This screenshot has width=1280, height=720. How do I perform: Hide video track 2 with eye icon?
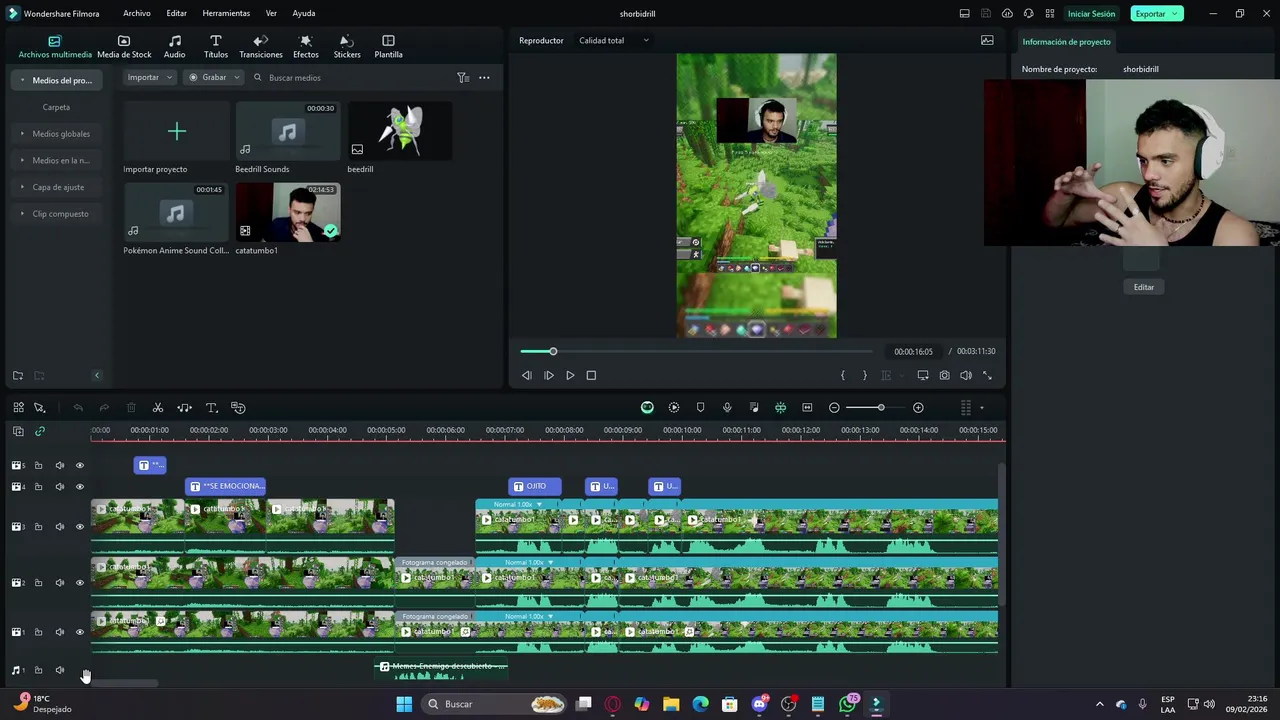pos(80,583)
